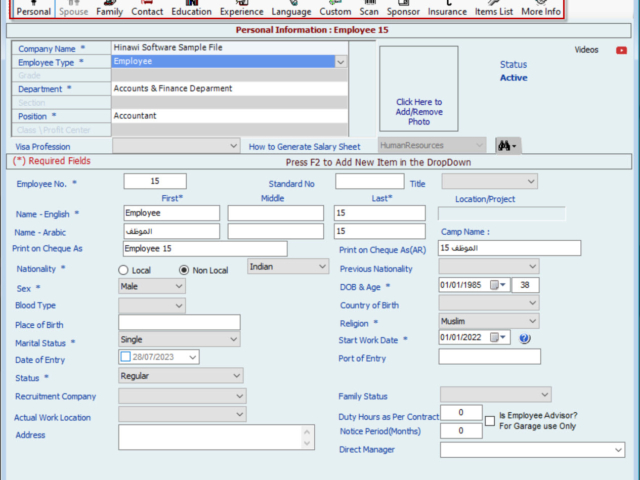Open the Marital Status dropdown

(x=233, y=340)
